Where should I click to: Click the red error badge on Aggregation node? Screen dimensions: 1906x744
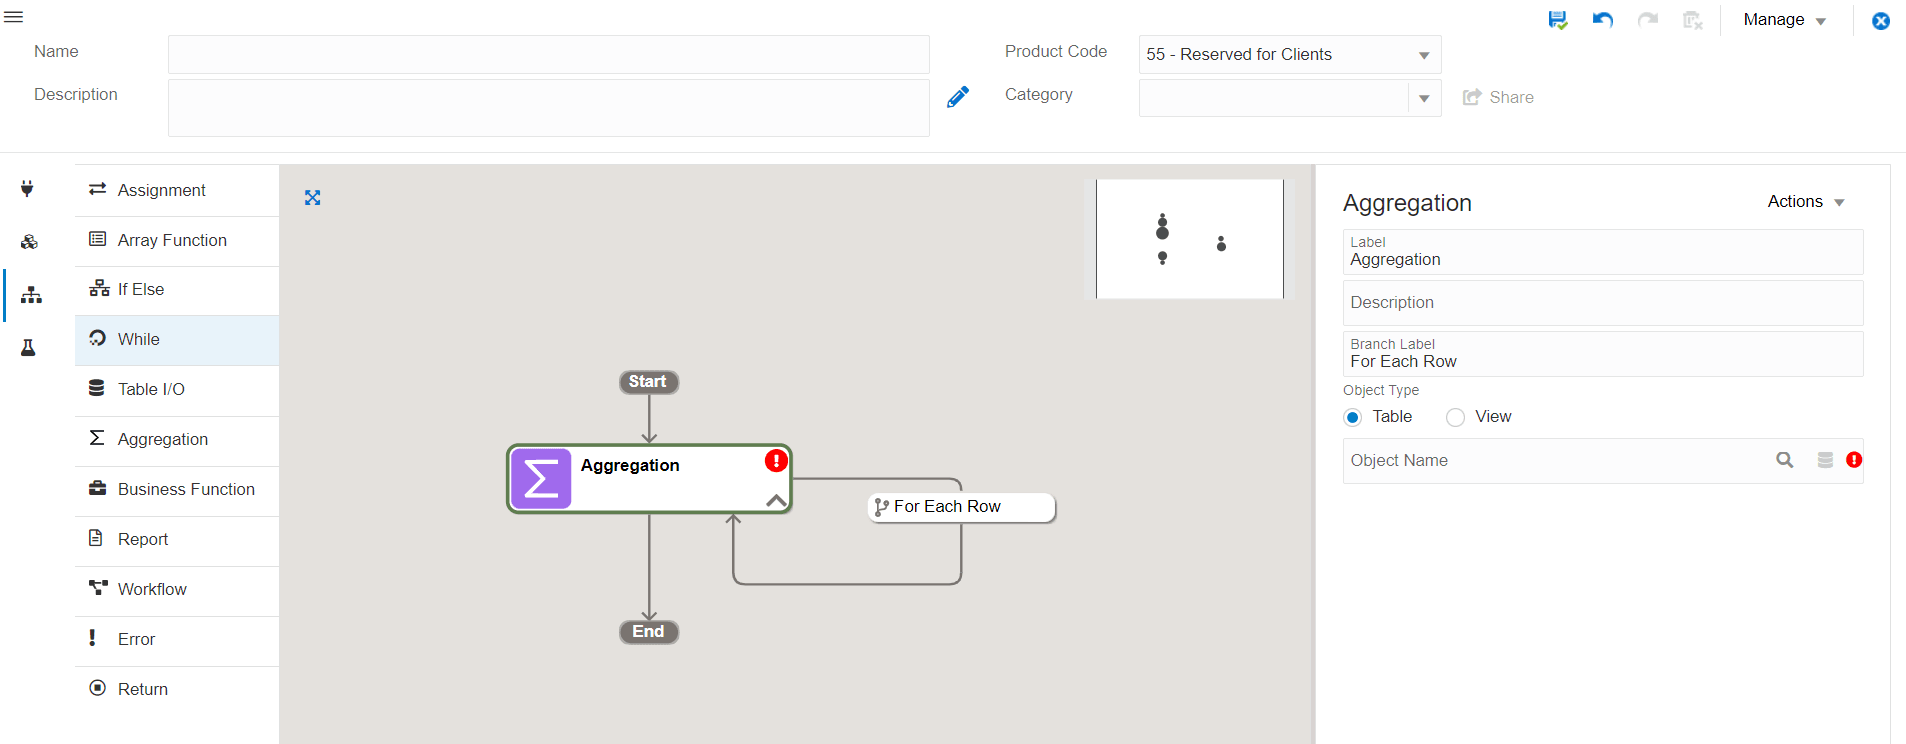[x=776, y=461]
